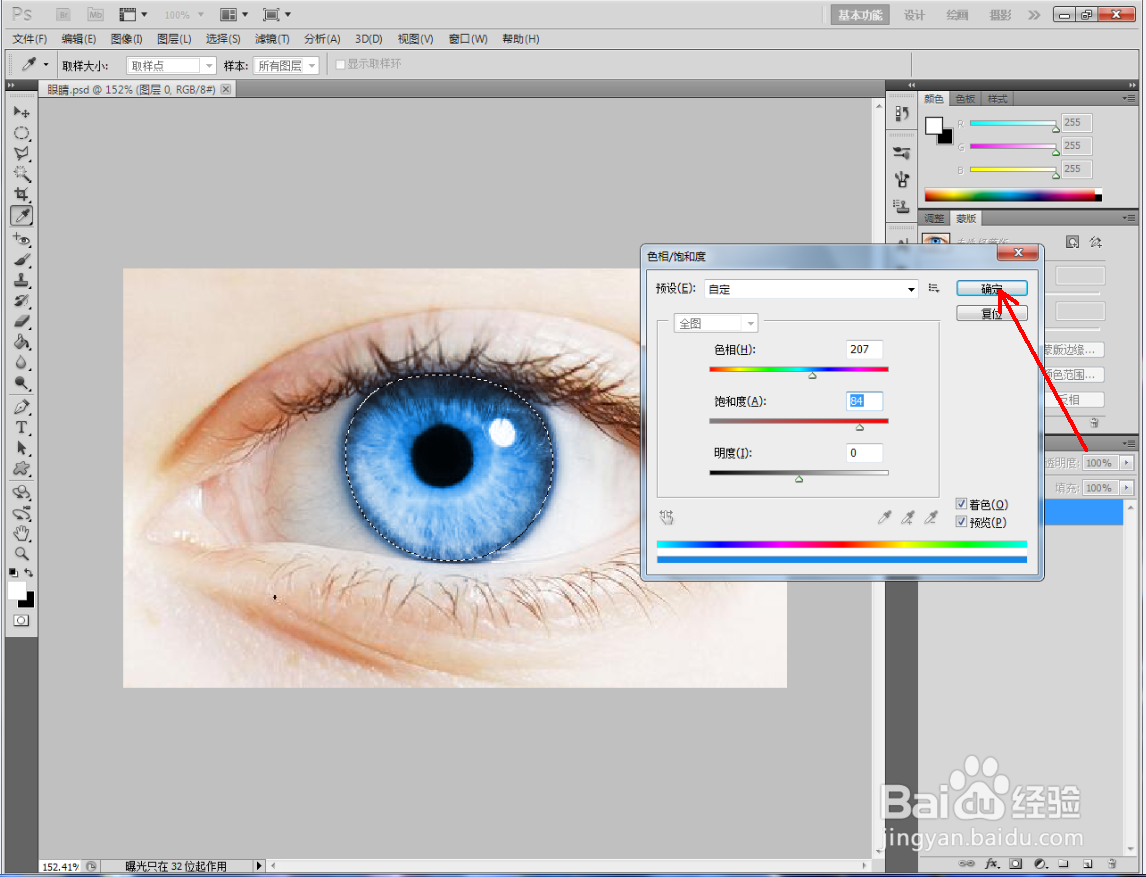Click the layer fx styles icon

point(991,863)
